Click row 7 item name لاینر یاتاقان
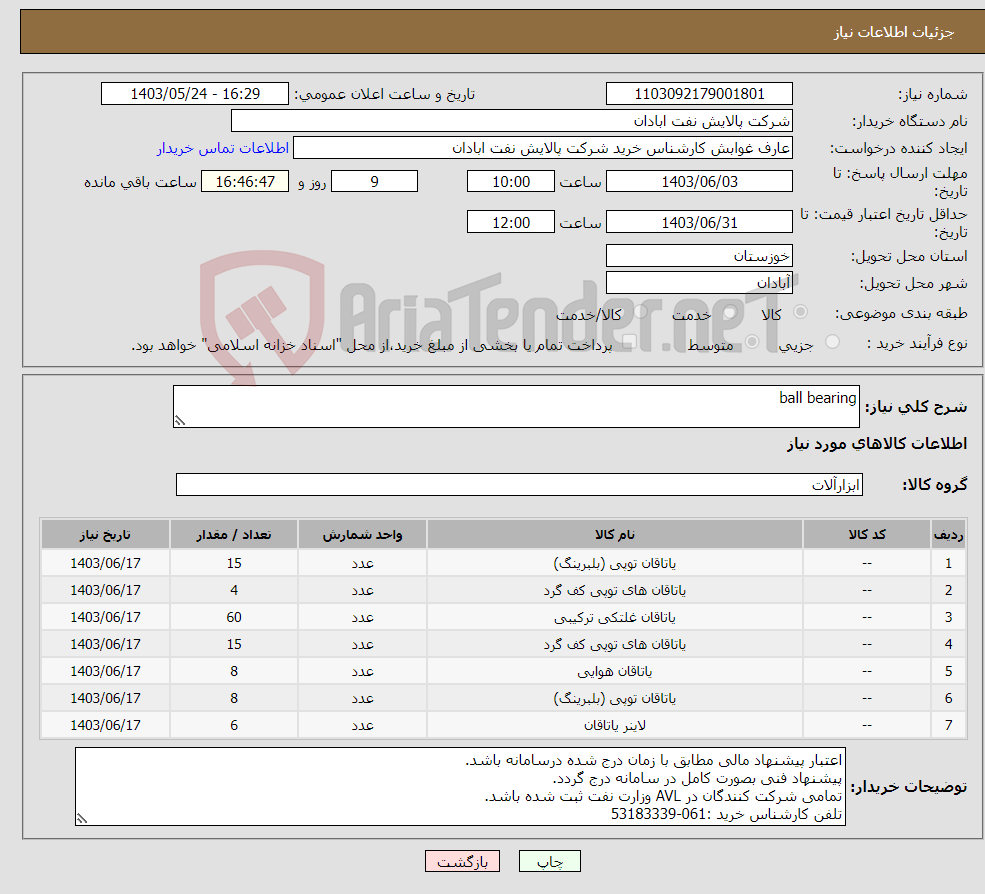Image resolution: width=985 pixels, height=894 pixels. (614, 725)
